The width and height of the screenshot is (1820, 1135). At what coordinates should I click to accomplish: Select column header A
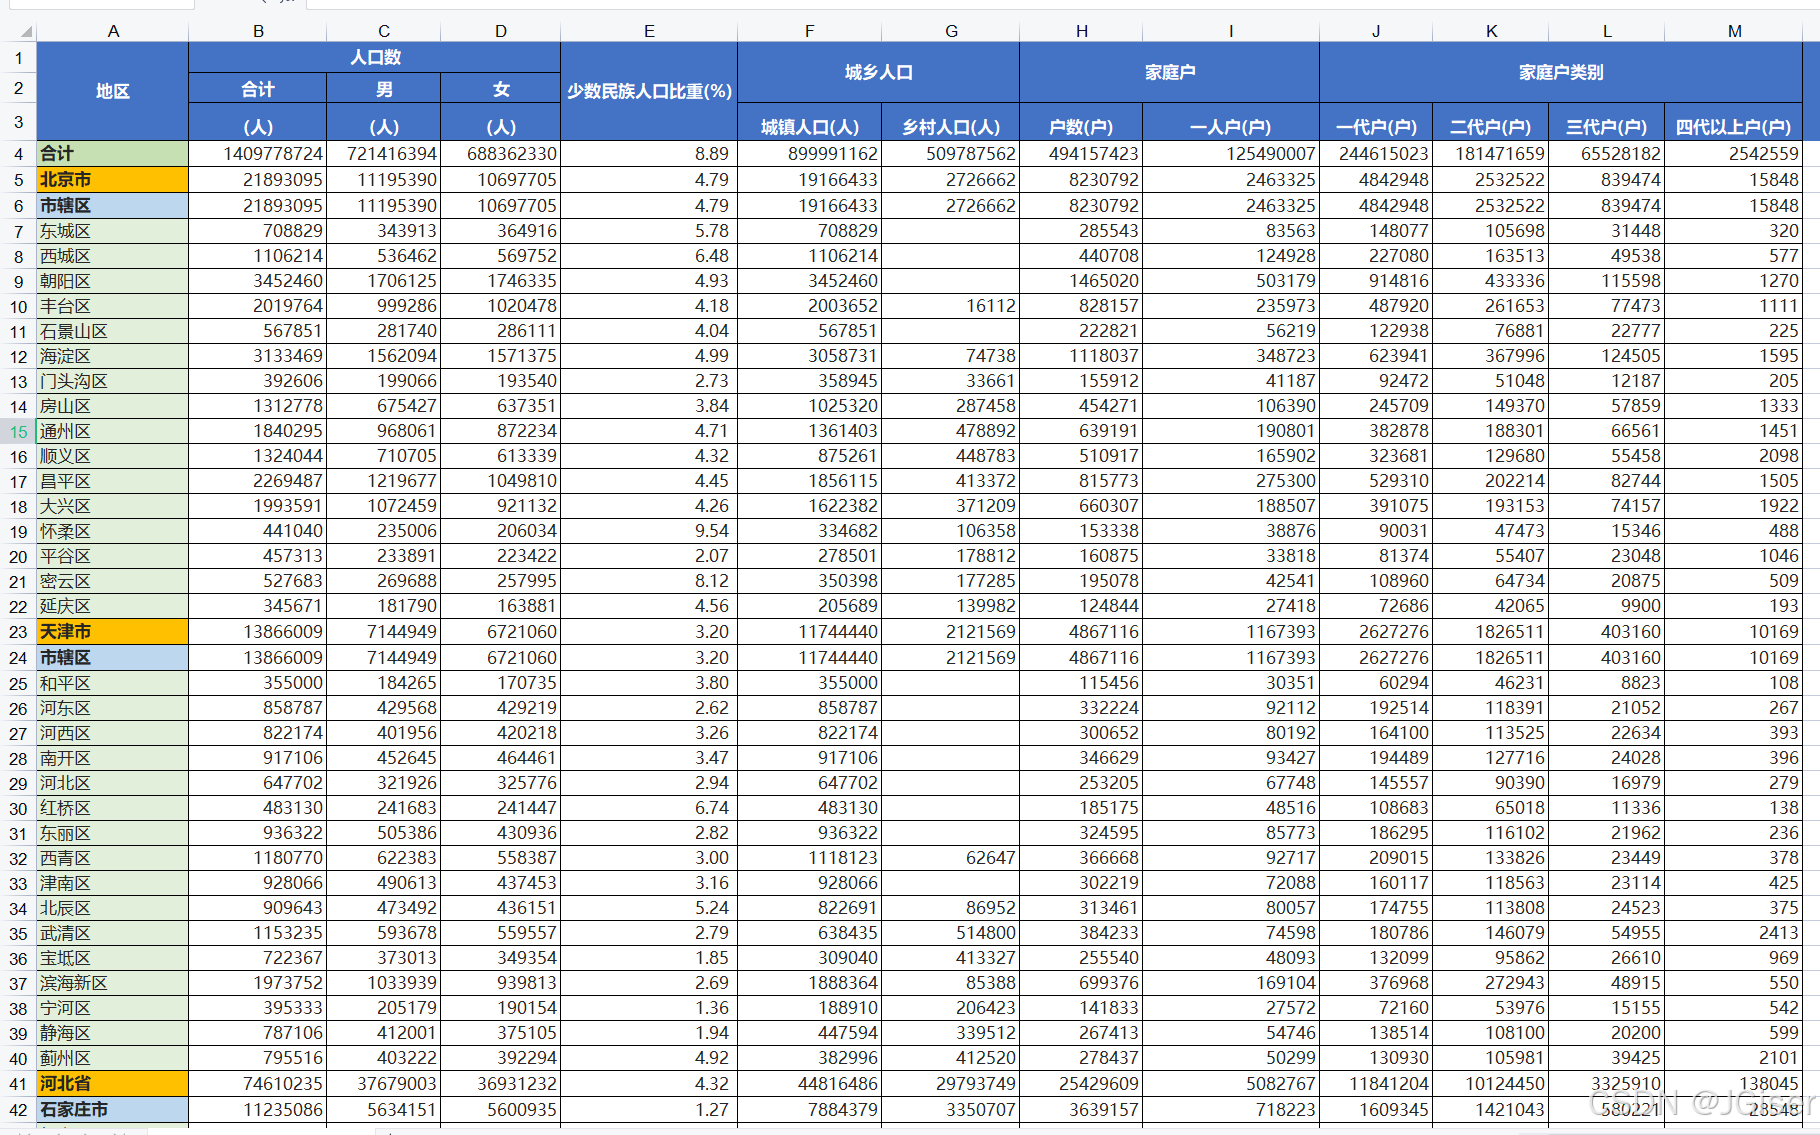(112, 30)
